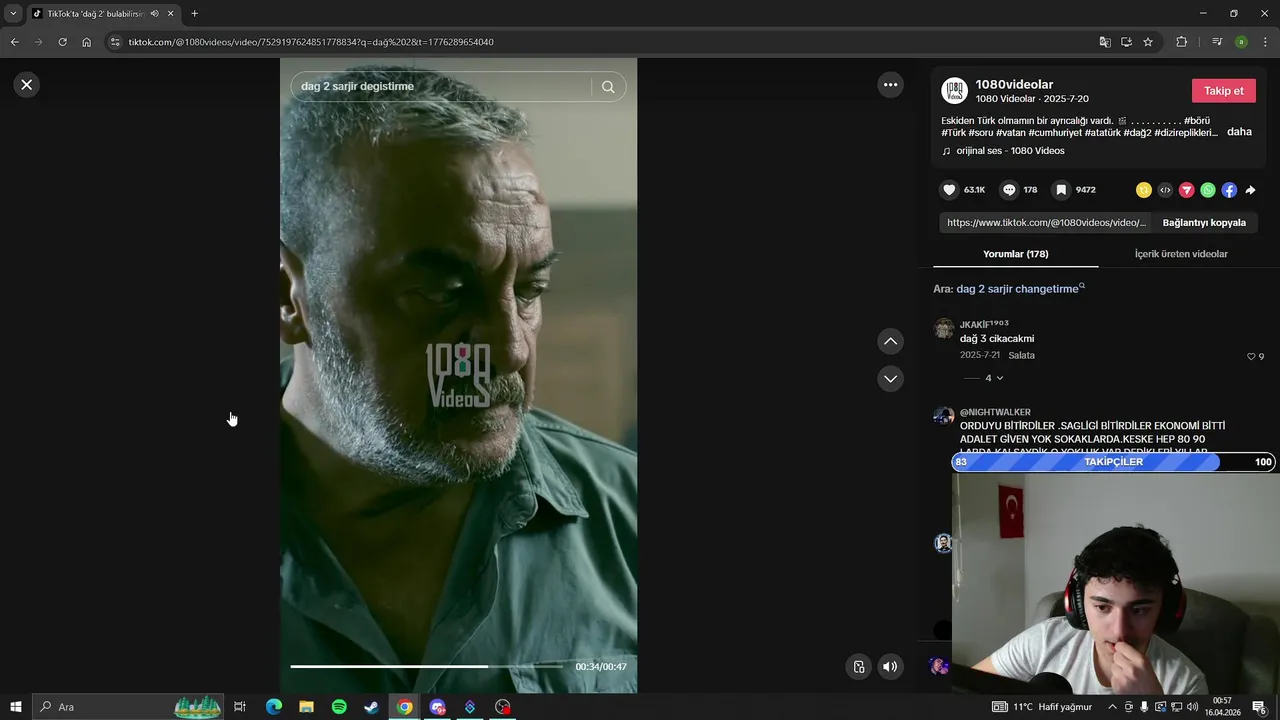Image resolution: width=1280 pixels, height=720 pixels.
Task: Open JKAKİF commenter avatar
Action: coord(943,329)
